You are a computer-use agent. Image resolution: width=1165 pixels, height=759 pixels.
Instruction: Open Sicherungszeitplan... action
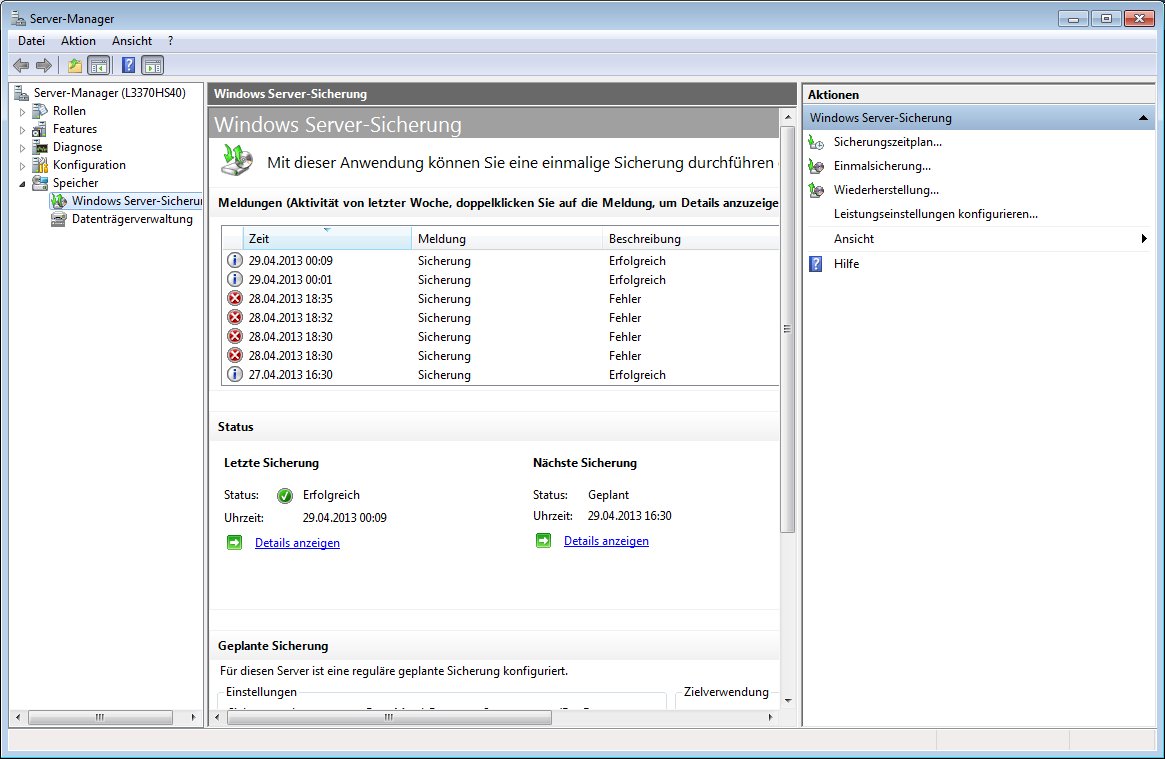[887, 142]
